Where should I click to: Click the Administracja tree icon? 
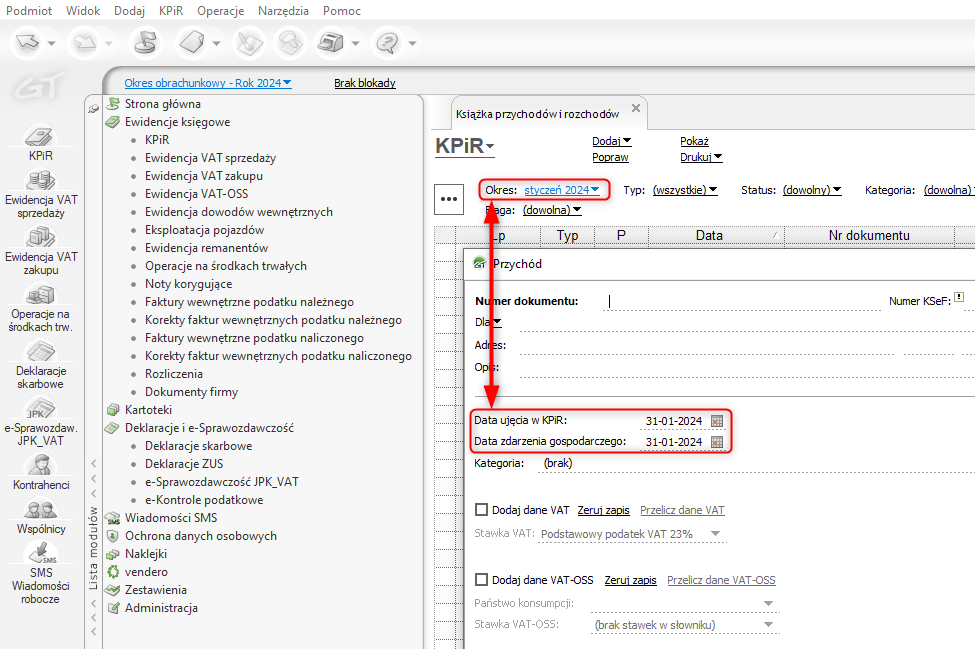(x=113, y=607)
